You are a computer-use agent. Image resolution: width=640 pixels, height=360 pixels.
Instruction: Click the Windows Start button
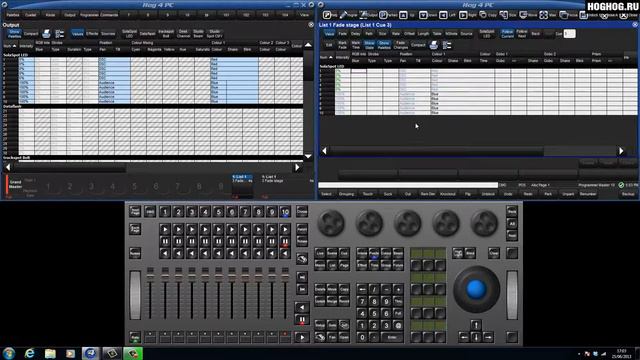coord(9,353)
